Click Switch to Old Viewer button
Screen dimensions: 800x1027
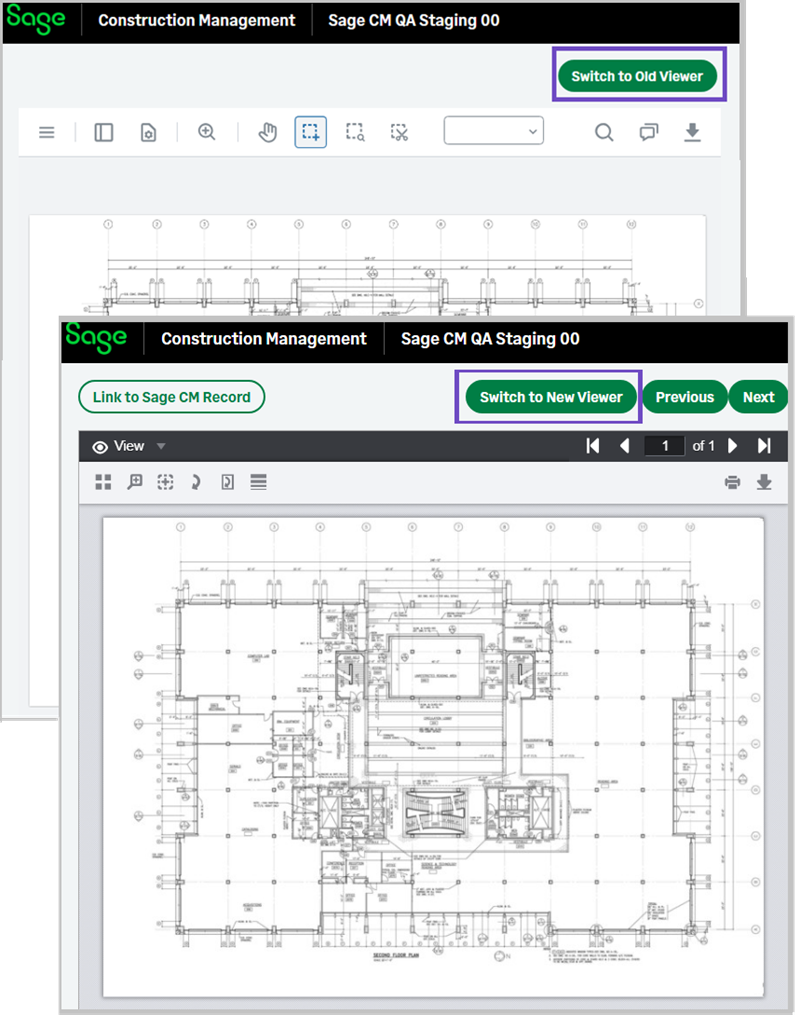pos(638,76)
